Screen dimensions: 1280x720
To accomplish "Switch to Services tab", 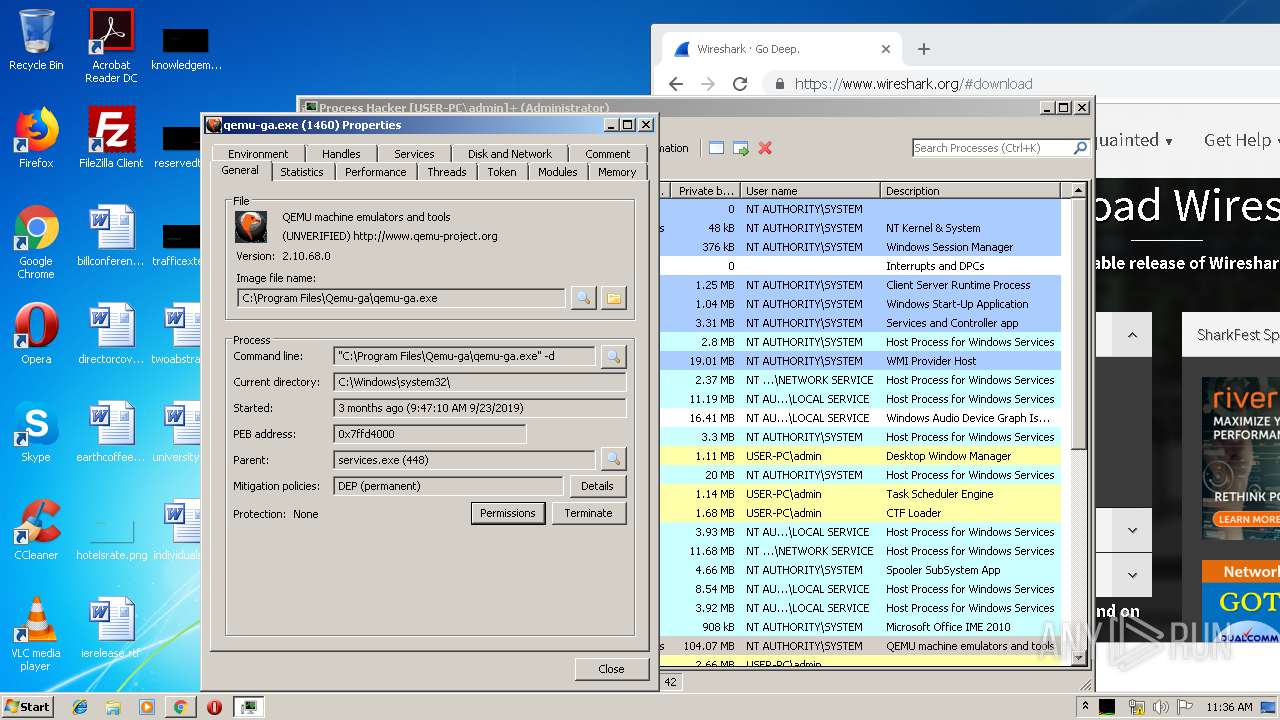I will [x=414, y=154].
